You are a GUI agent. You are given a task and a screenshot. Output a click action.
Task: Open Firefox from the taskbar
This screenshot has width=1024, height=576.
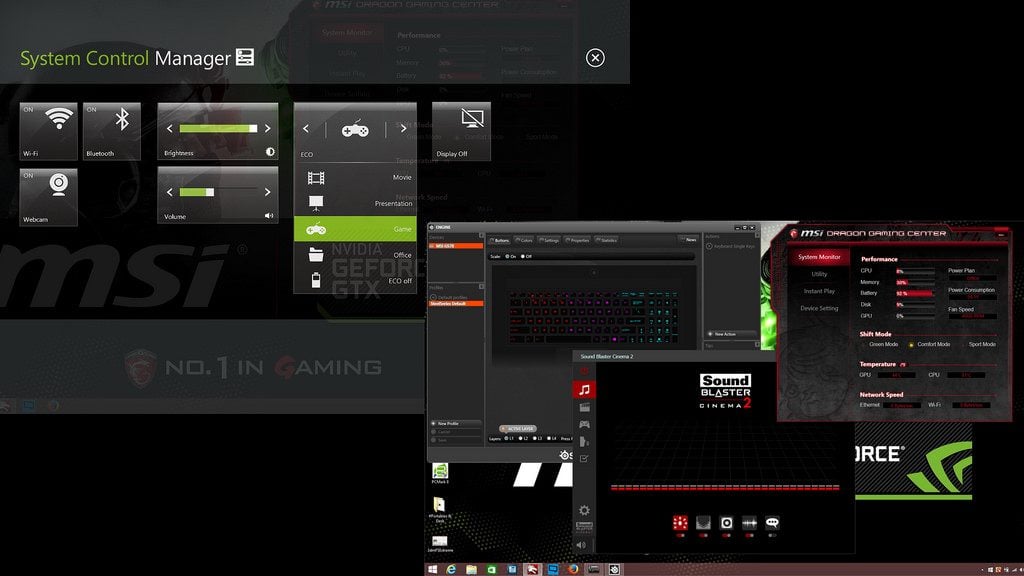[x=573, y=569]
